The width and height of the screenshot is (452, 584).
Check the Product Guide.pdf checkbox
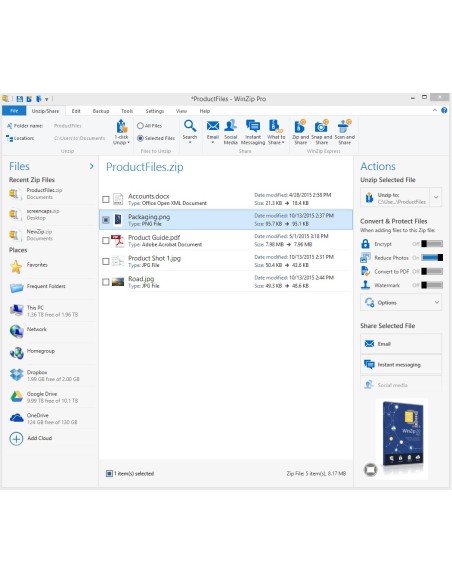[x=106, y=241]
